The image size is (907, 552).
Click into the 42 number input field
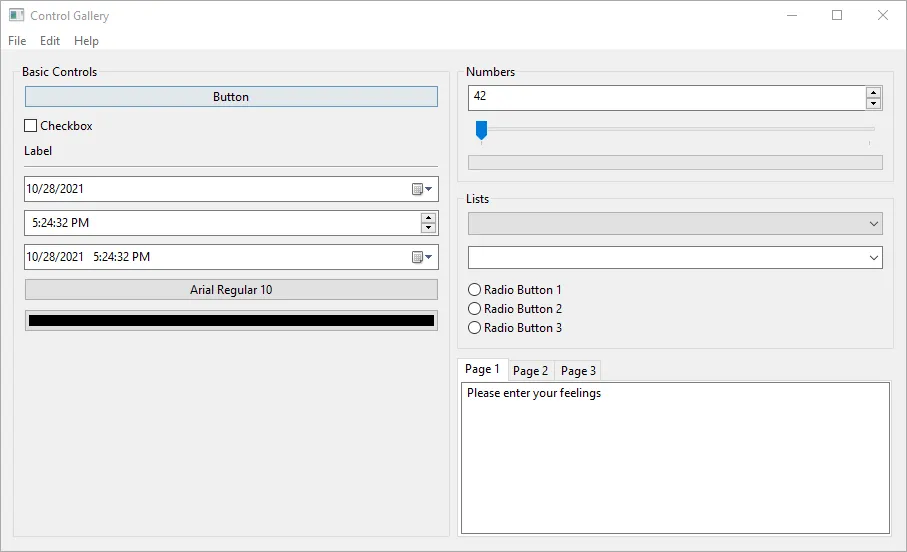pyautogui.click(x=666, y=98)
